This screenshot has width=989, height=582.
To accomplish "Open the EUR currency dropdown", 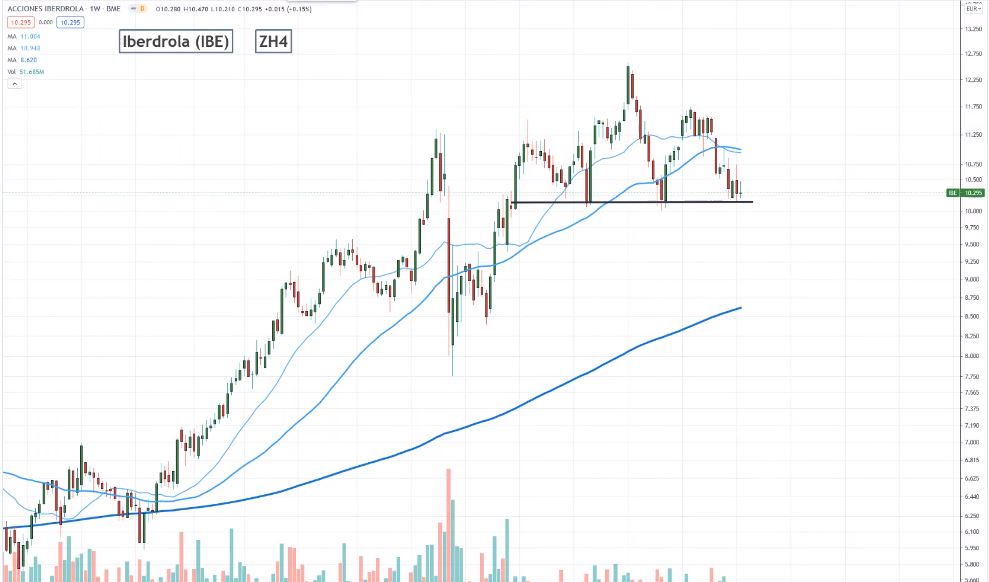I will [974, 6].
